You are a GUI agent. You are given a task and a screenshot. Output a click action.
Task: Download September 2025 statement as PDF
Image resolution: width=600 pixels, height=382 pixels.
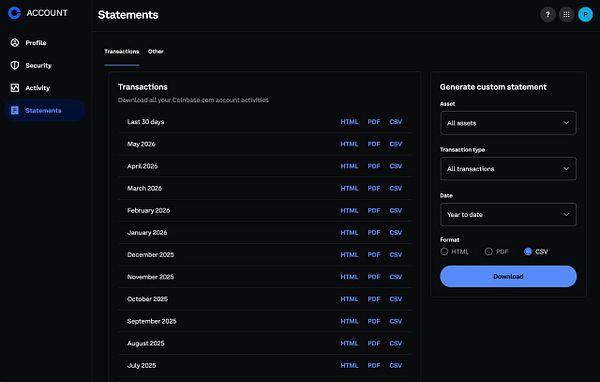[x=374, y=321]
